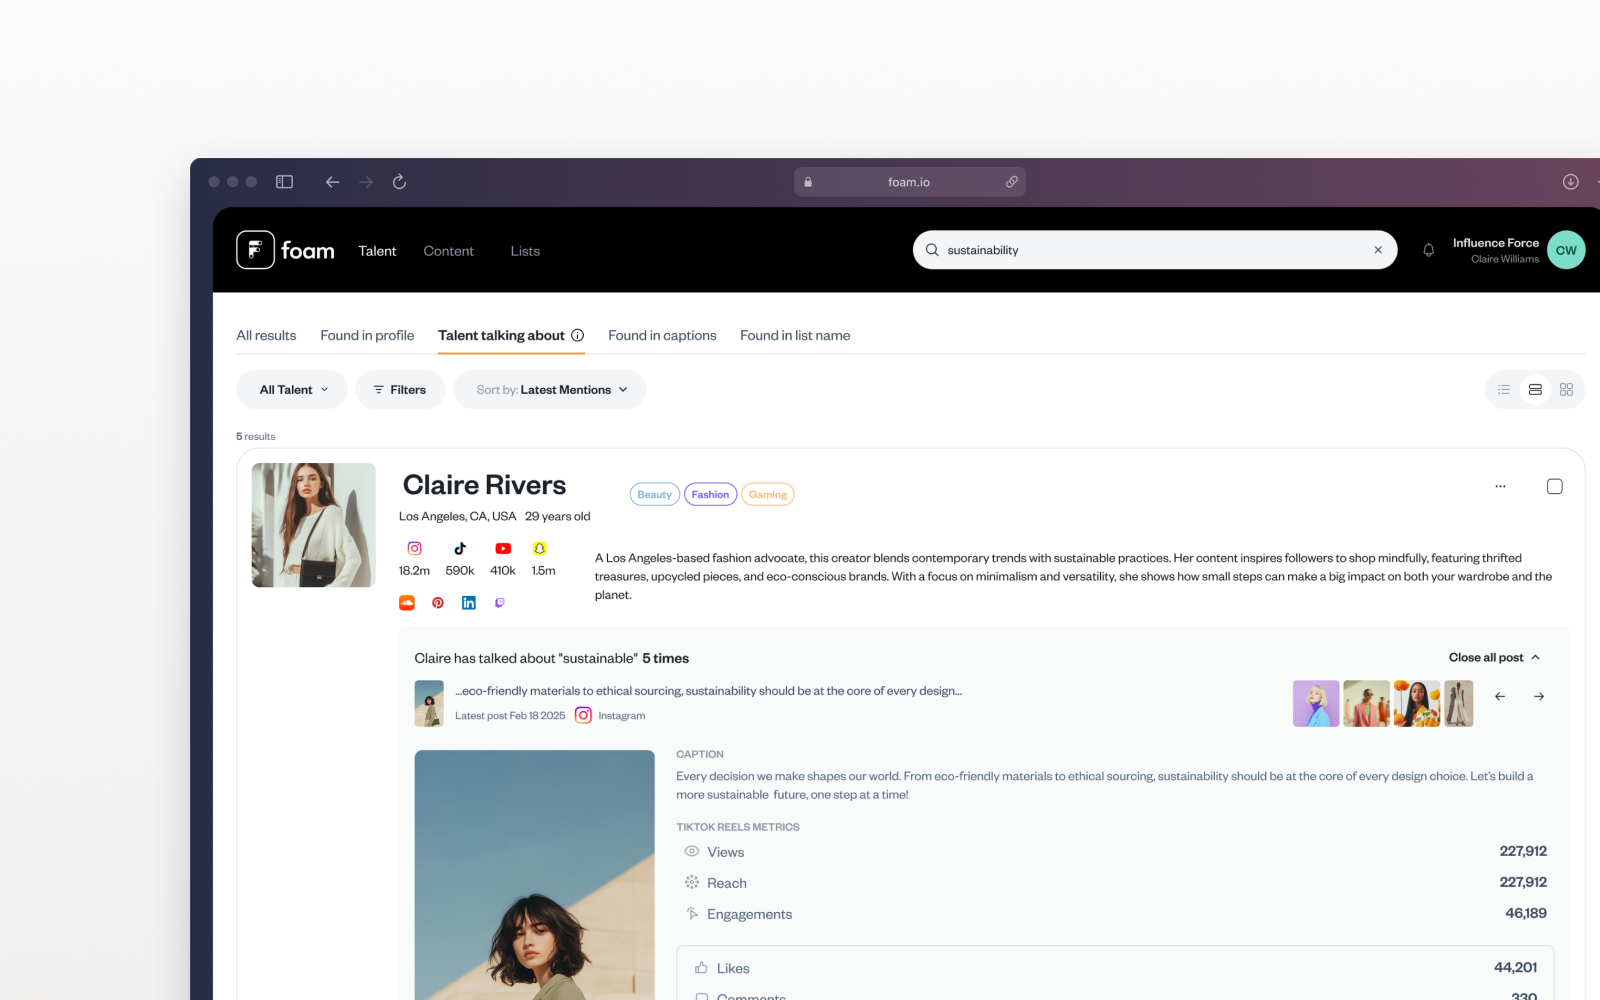Screen dimensions: 1600x1000
Task: Toggle the browser sidebar icon
Action: [x=284, y=182]
